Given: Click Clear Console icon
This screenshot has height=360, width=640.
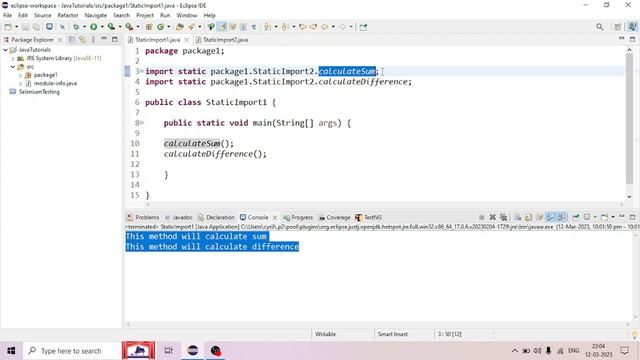Looking at the screenshot, I should 518,217.
